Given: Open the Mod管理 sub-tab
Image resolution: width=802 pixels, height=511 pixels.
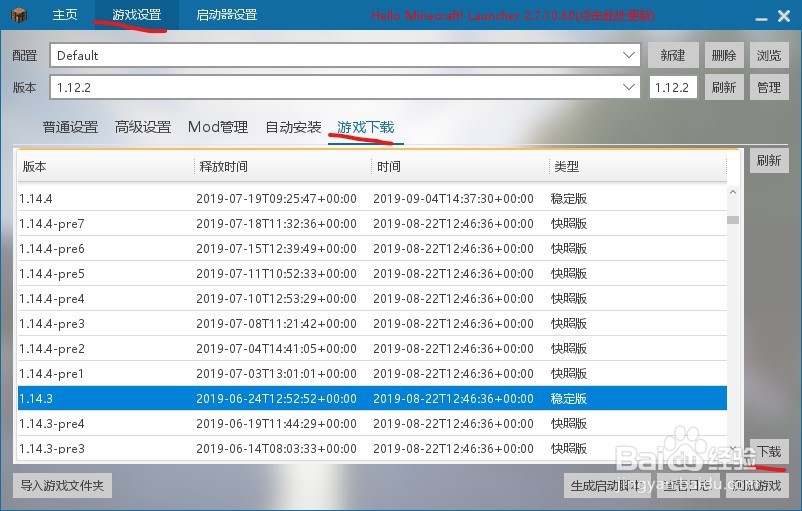Looking at the screenshot, I should [x=218, y=127].
